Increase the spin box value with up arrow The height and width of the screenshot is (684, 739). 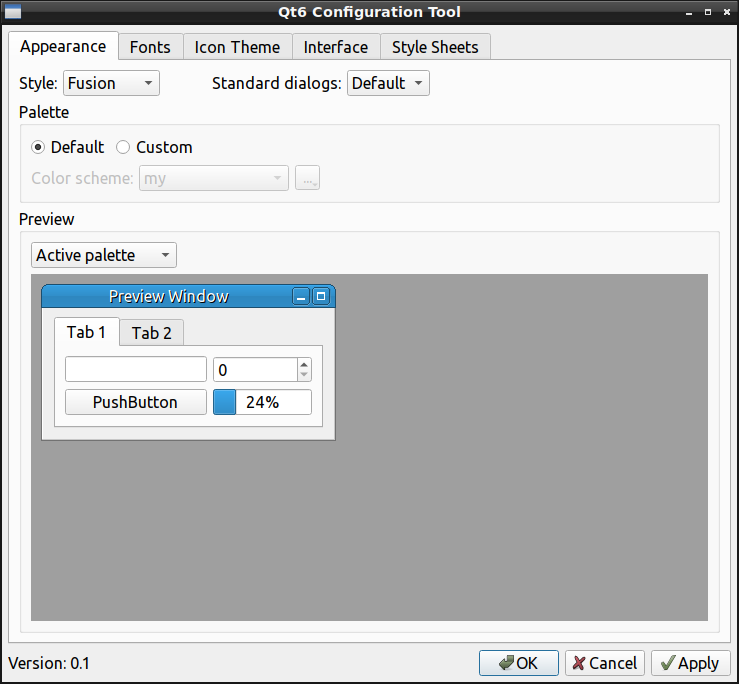coord(304,364)
